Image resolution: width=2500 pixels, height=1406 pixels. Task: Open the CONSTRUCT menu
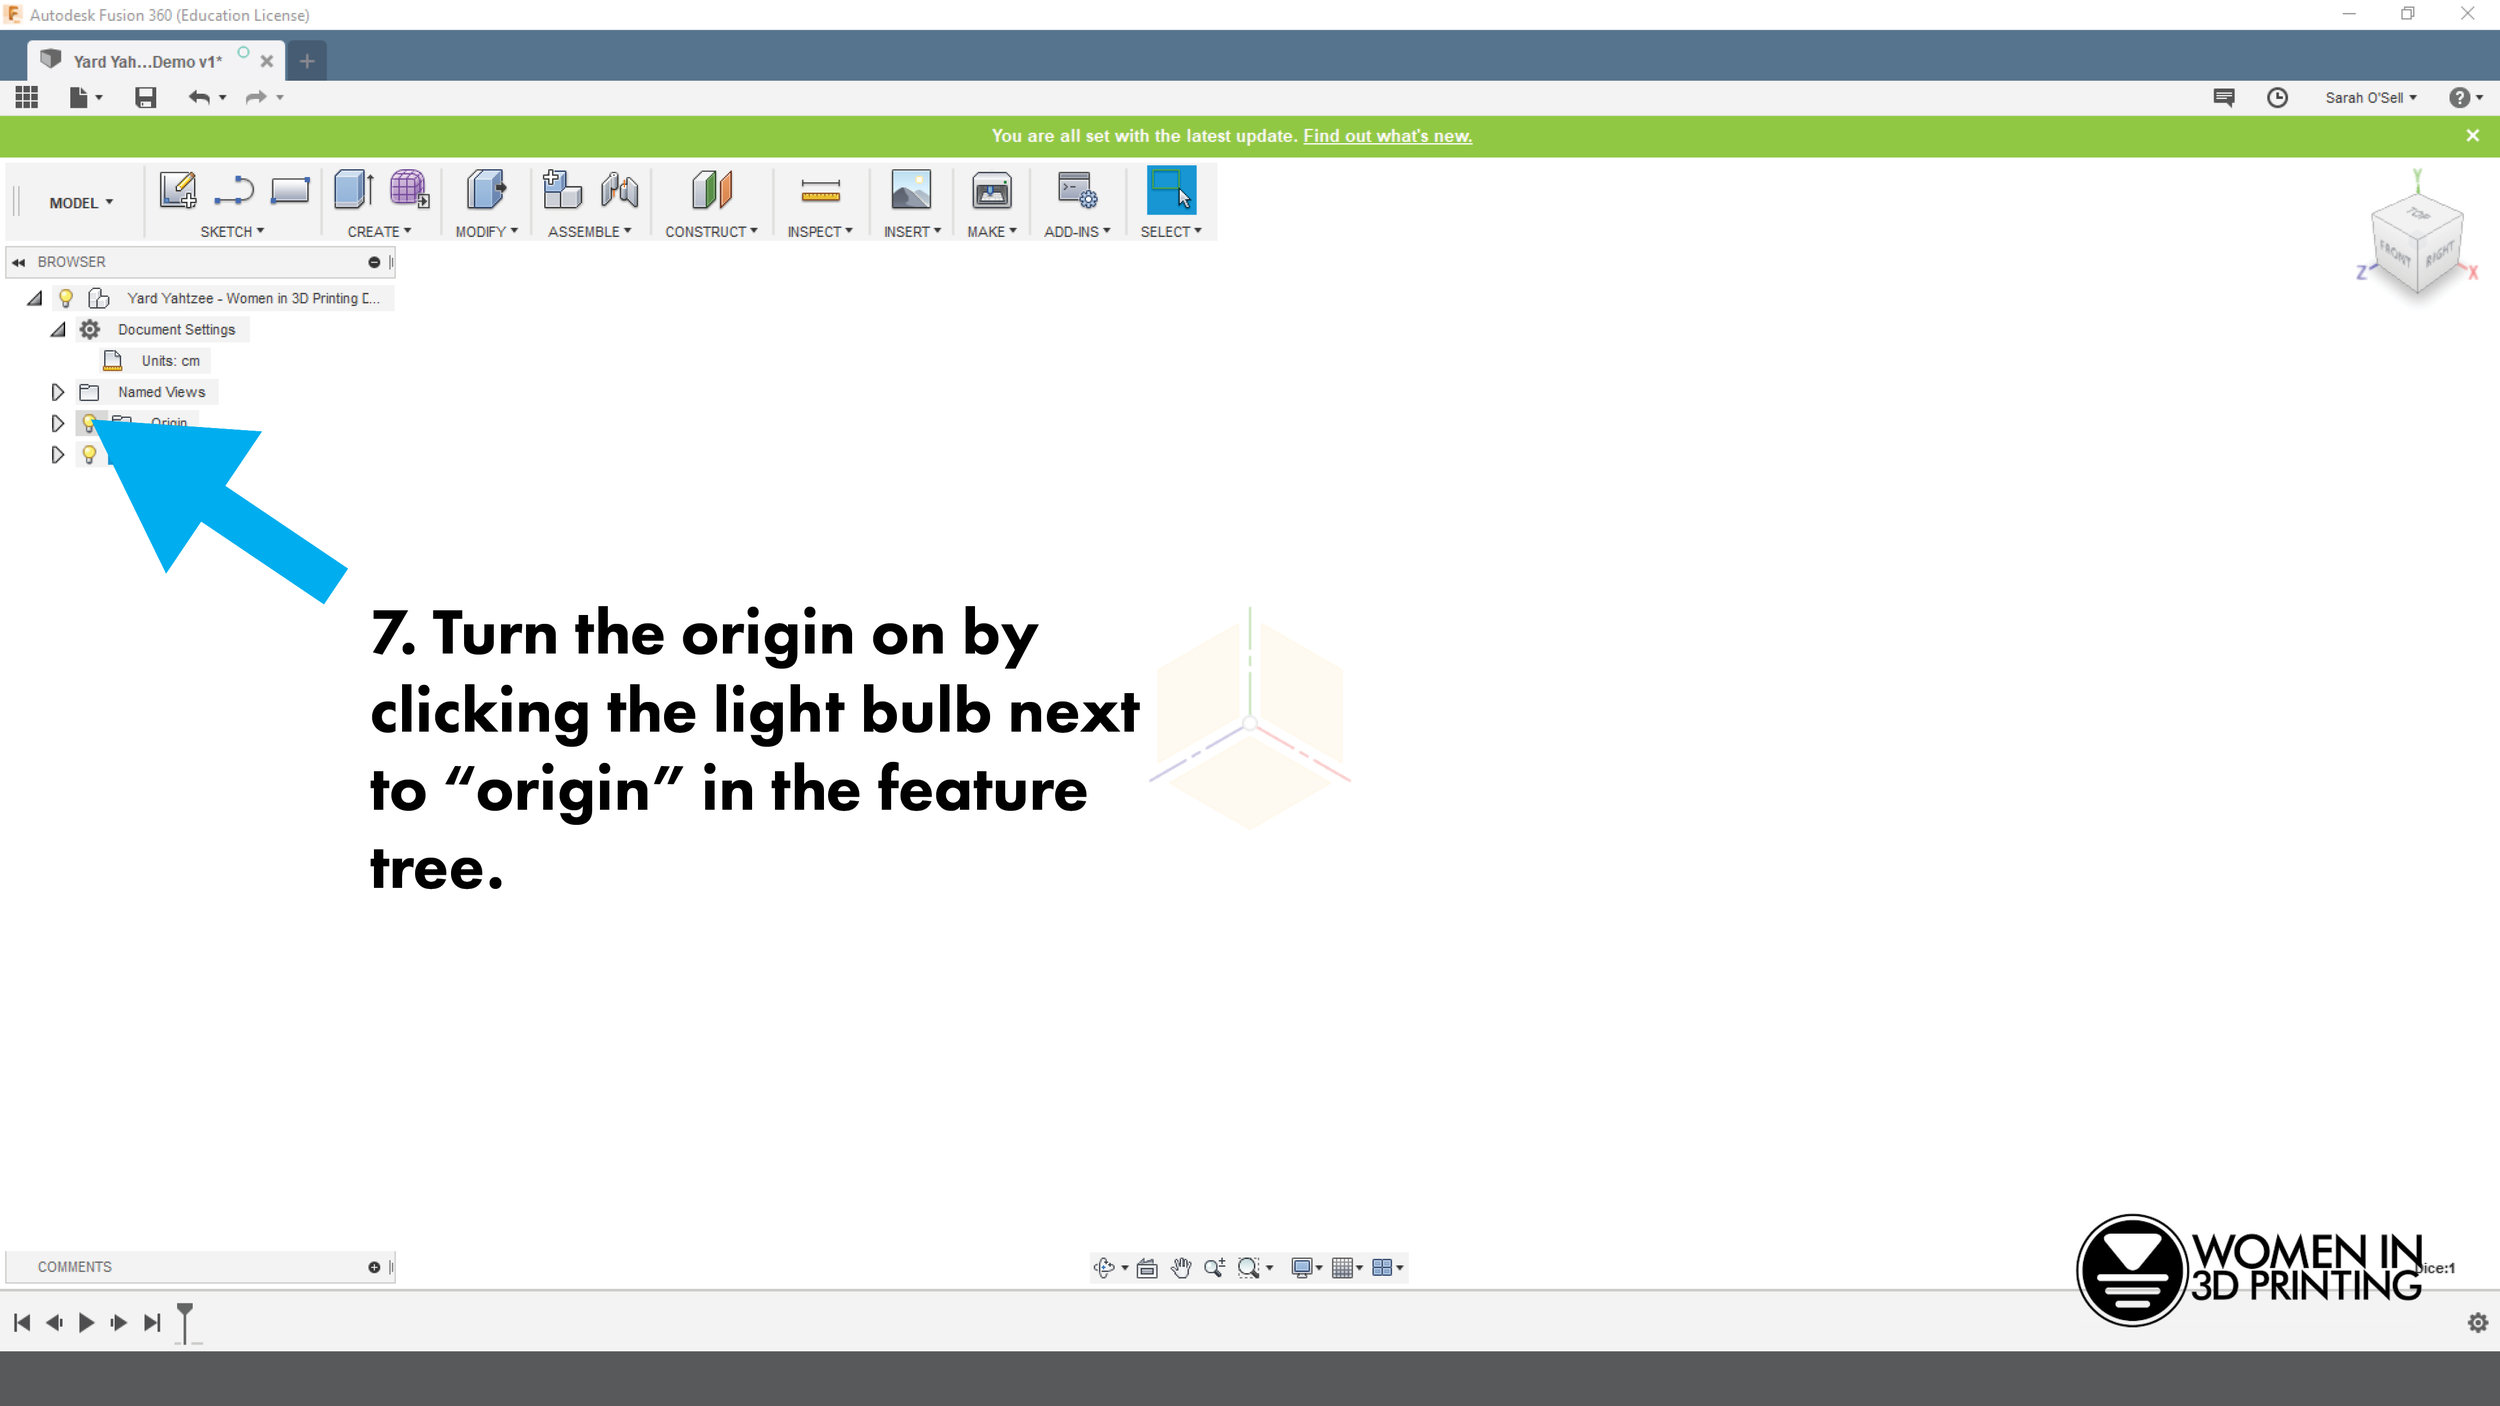pyautogui.click(x=711, y=231)
